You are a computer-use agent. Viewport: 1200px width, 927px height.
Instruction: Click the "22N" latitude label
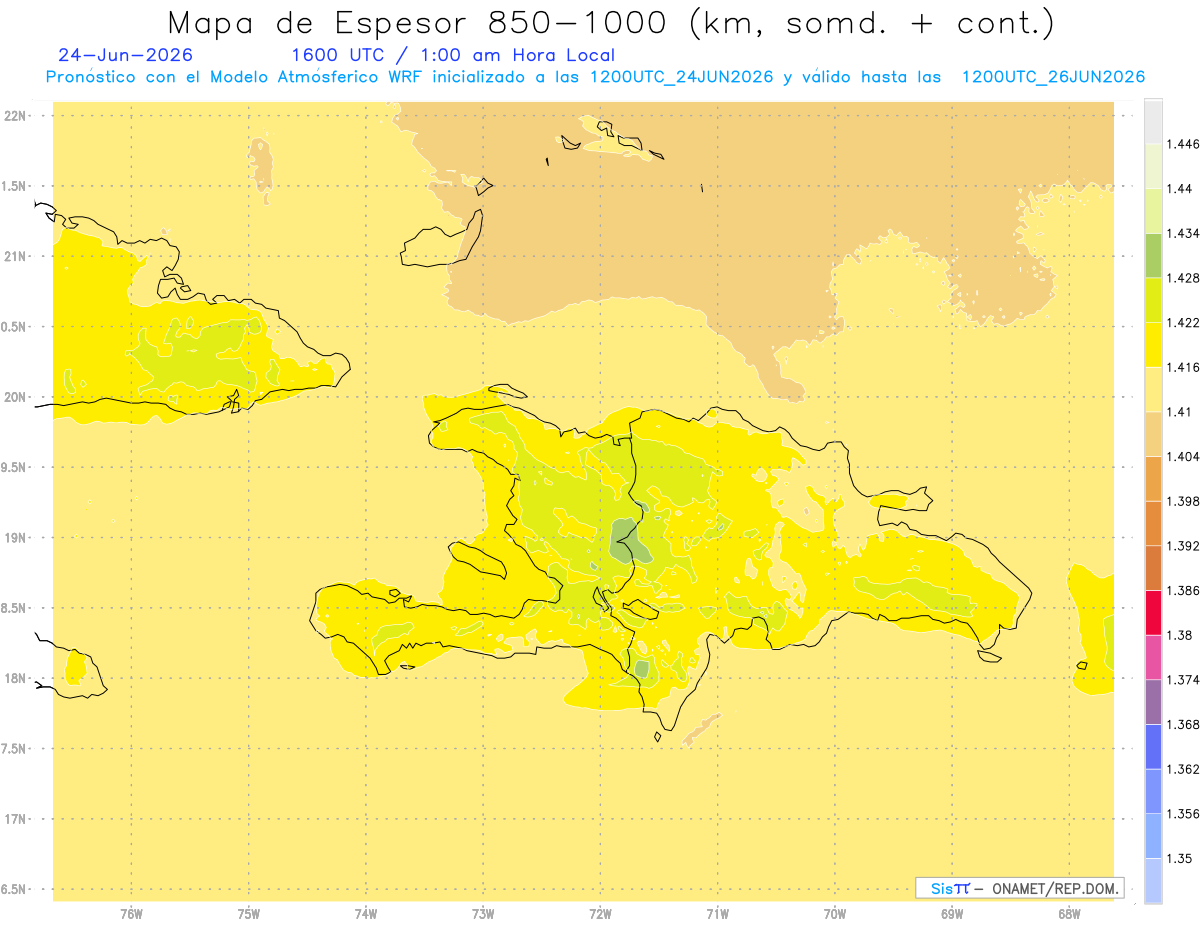click(14, 115)
